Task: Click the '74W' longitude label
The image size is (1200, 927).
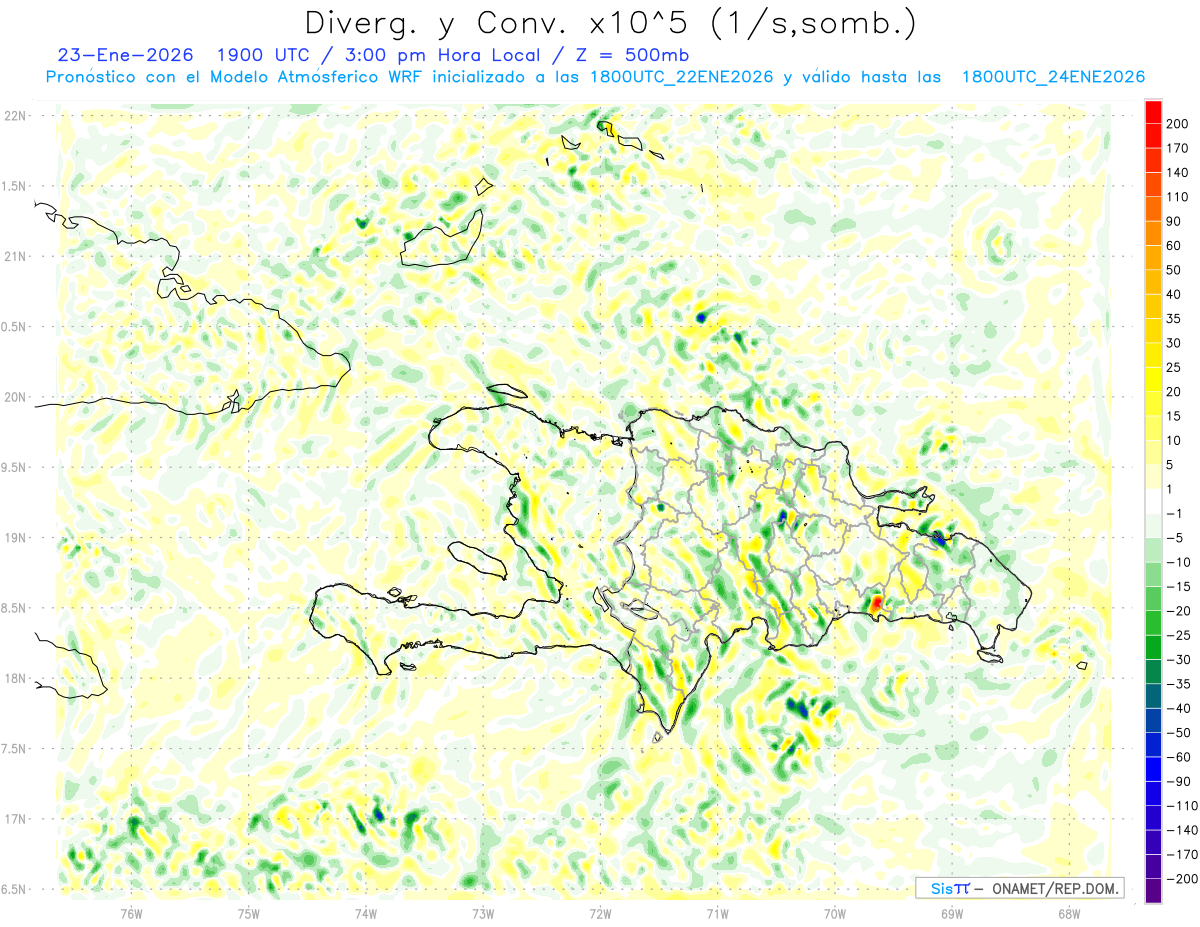Action: 365,914
